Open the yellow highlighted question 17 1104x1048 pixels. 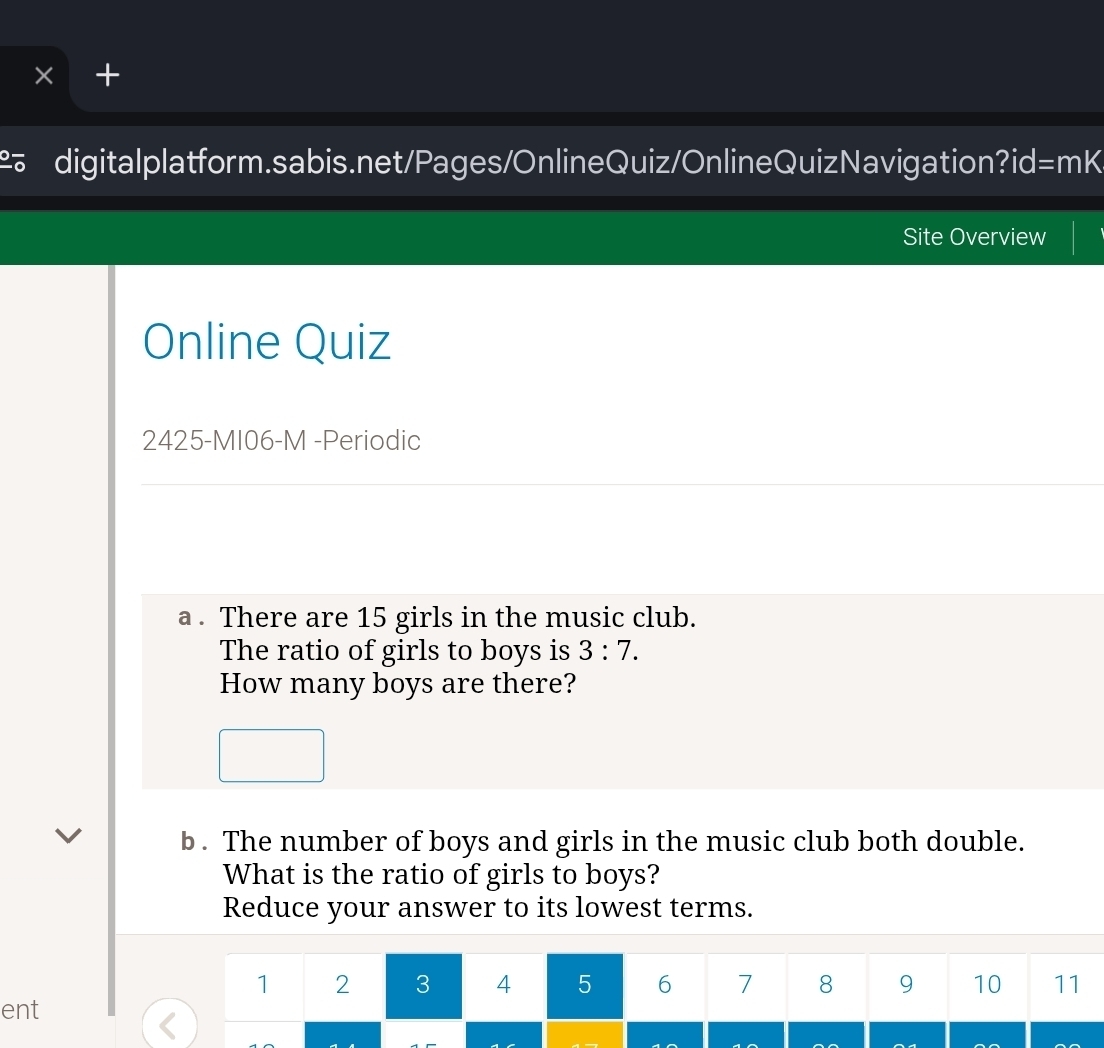(585, 1036)
